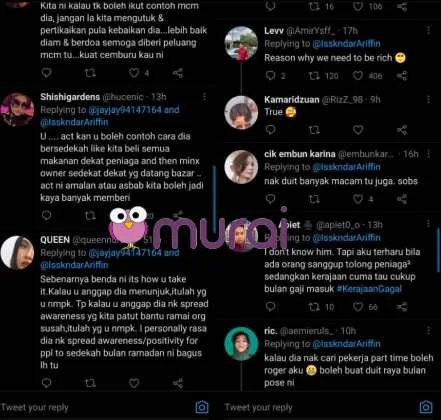This screenshot has width=441, height=420.
Task: Tap camera icon in left reply bar
Action: click(x=202, y=407)
